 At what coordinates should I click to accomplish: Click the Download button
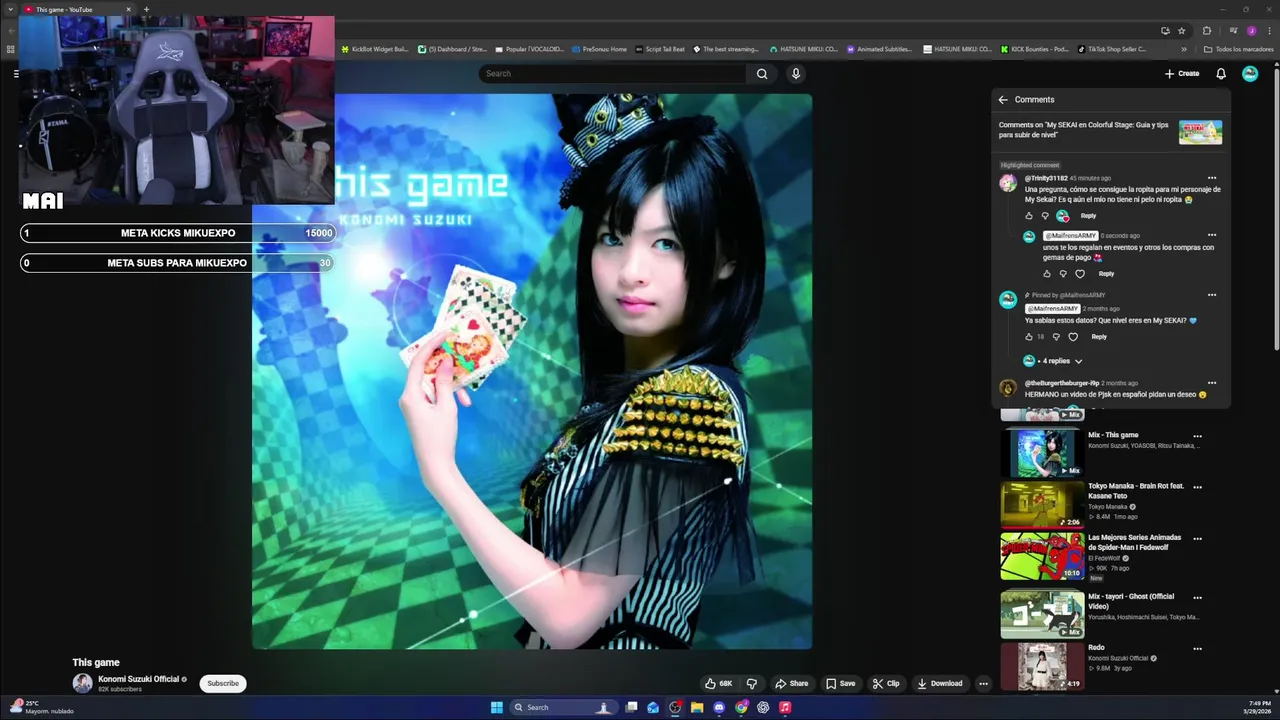click(940, 684)
